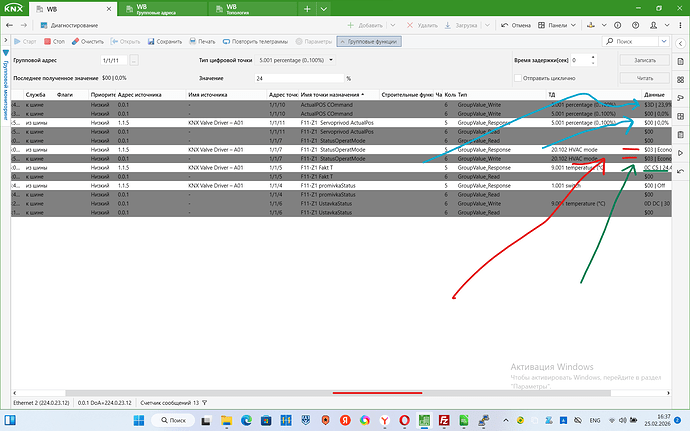This screenshot has height=431, width=690.
Task: Click the Адрес источника column header
Action: click(x=151, y=95)
